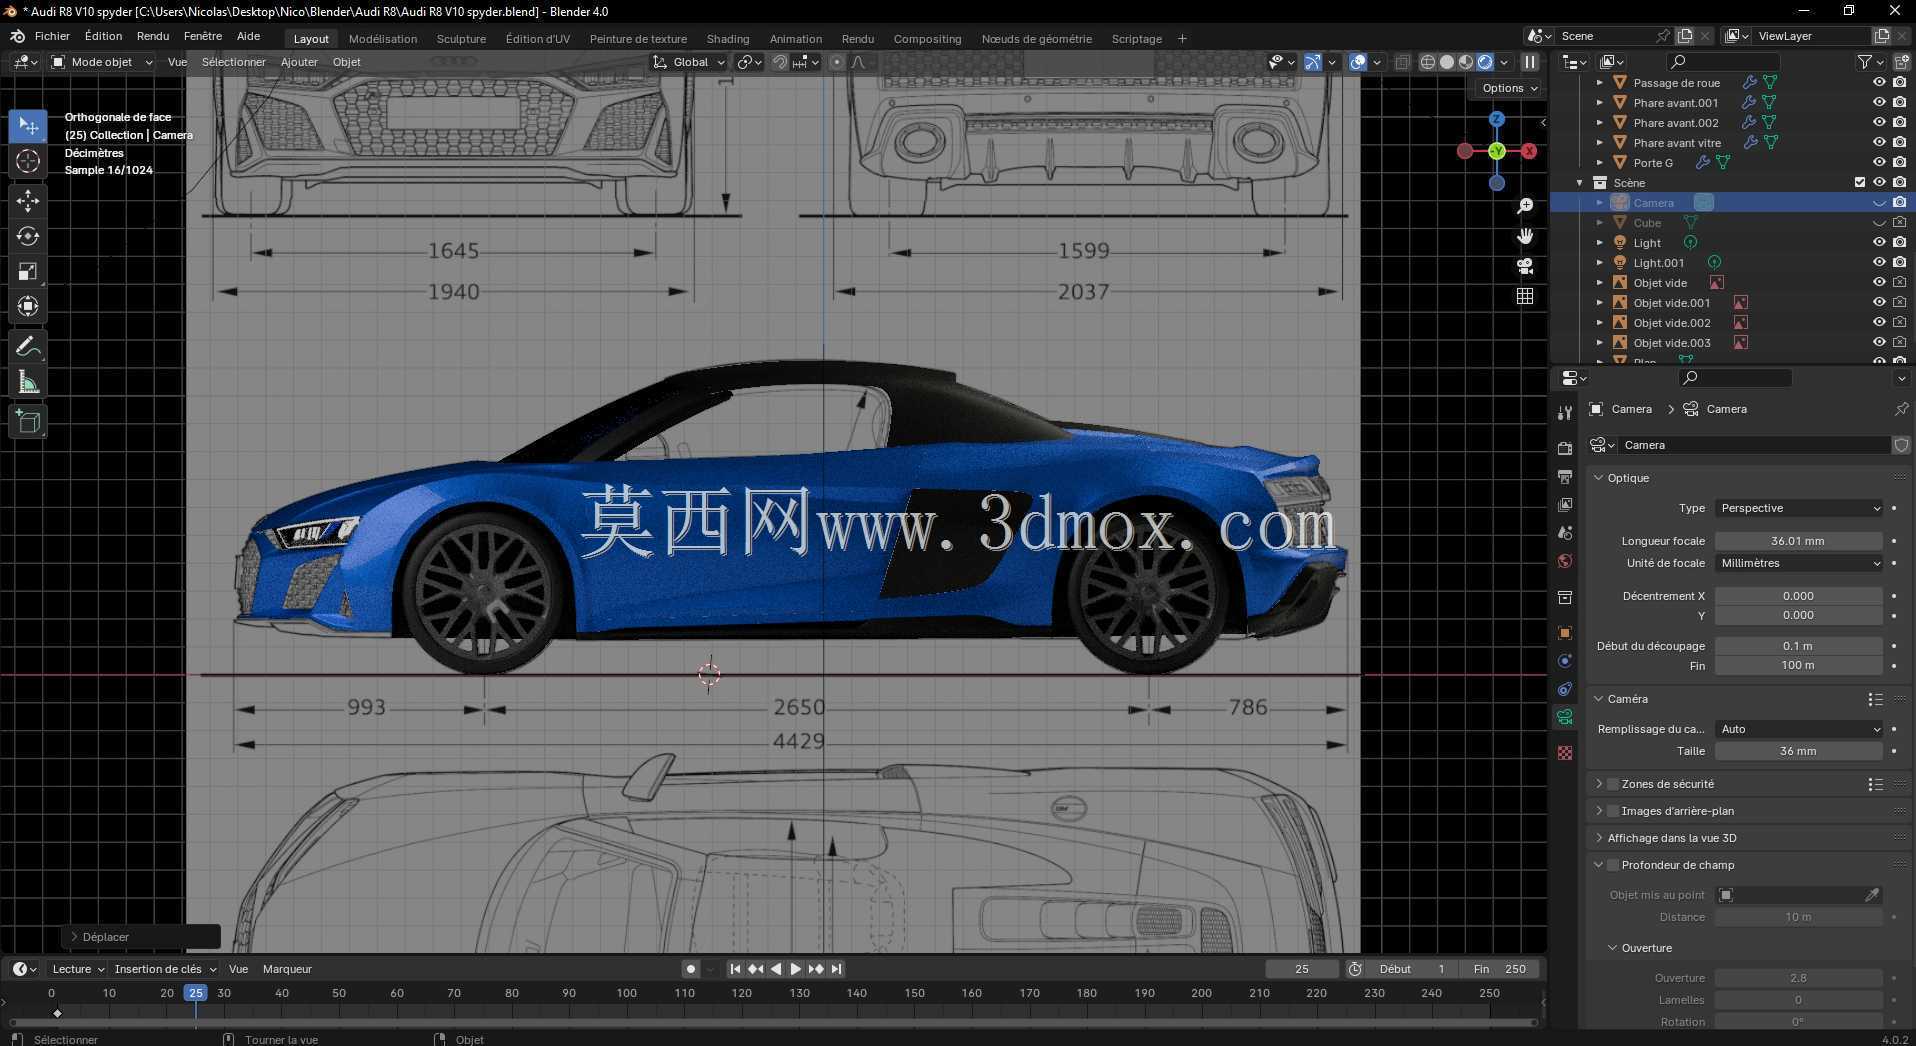The image size is (1916, 1046).
Task: Switch to Modélisation workspace tab
Action: tap(383, 39)
